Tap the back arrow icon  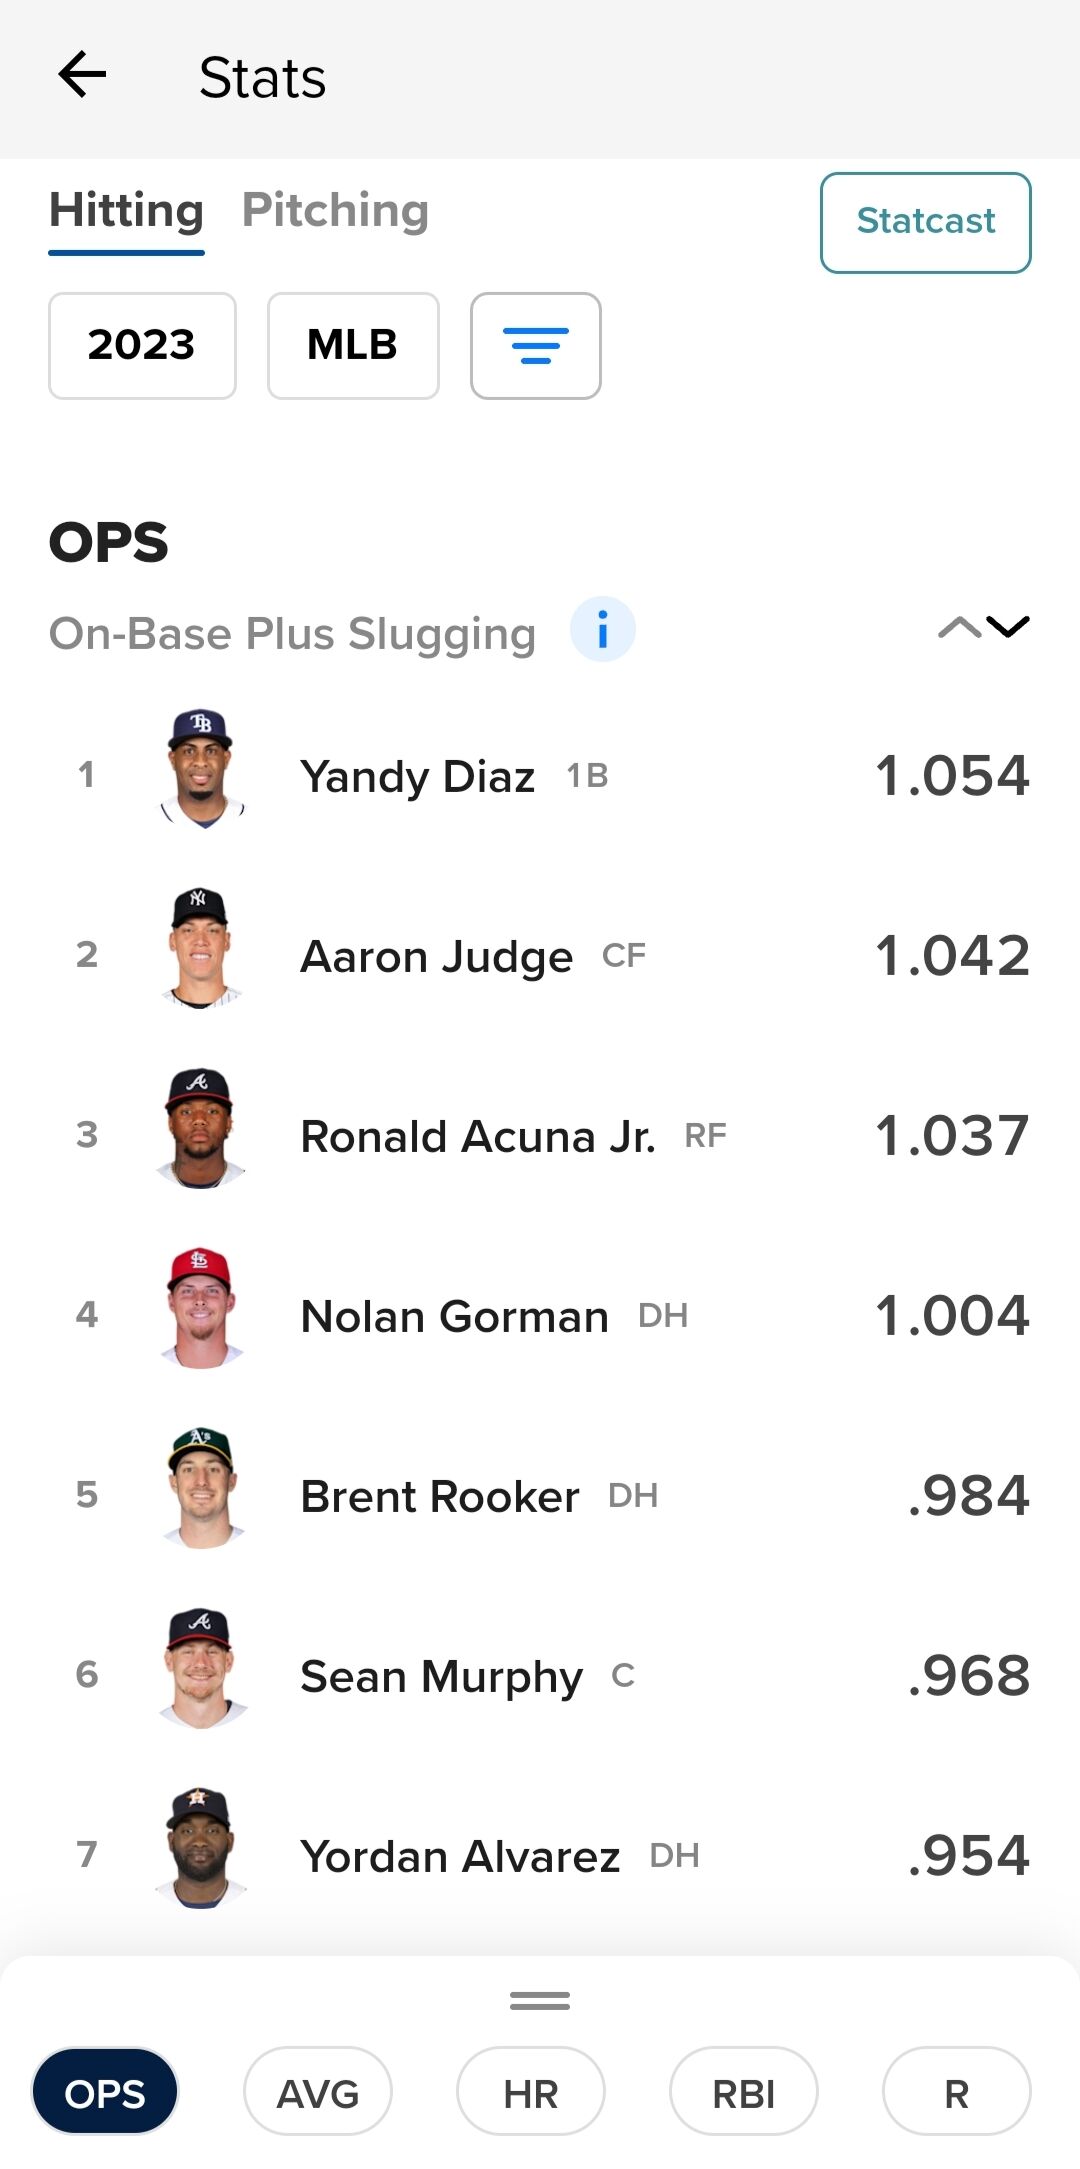click(x=82, y=75)
